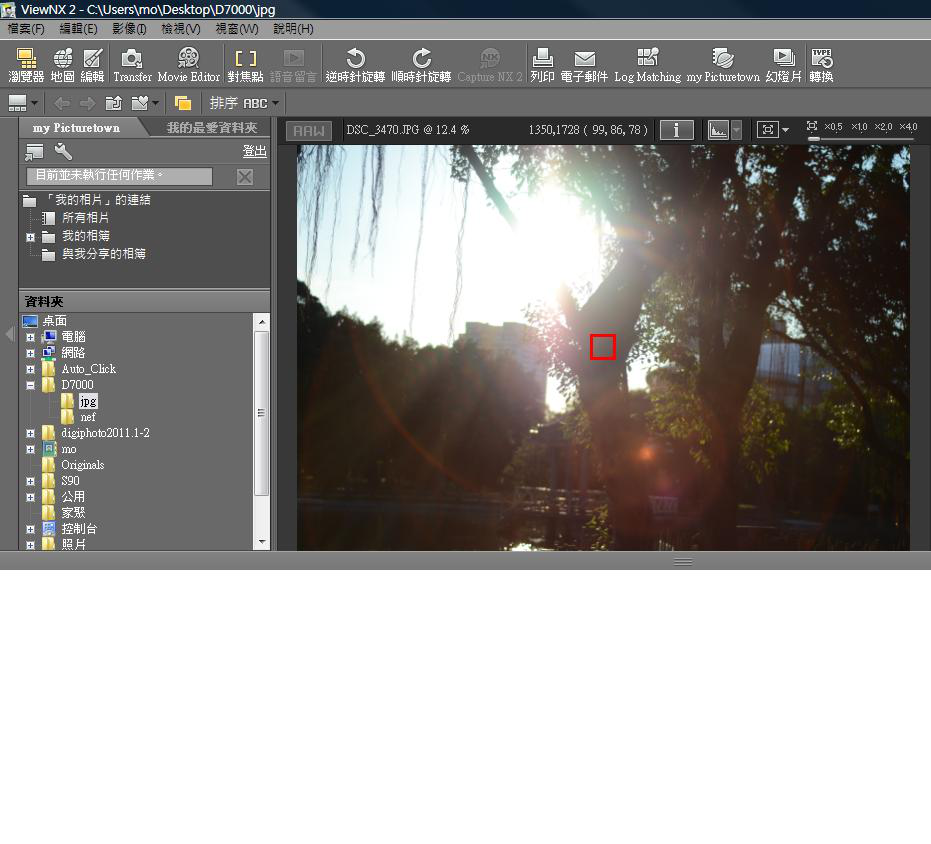Rotate image clockwise (順時針旋轉)
The height and width of the screenshot is (844, 931).
[x=421, y=65]
